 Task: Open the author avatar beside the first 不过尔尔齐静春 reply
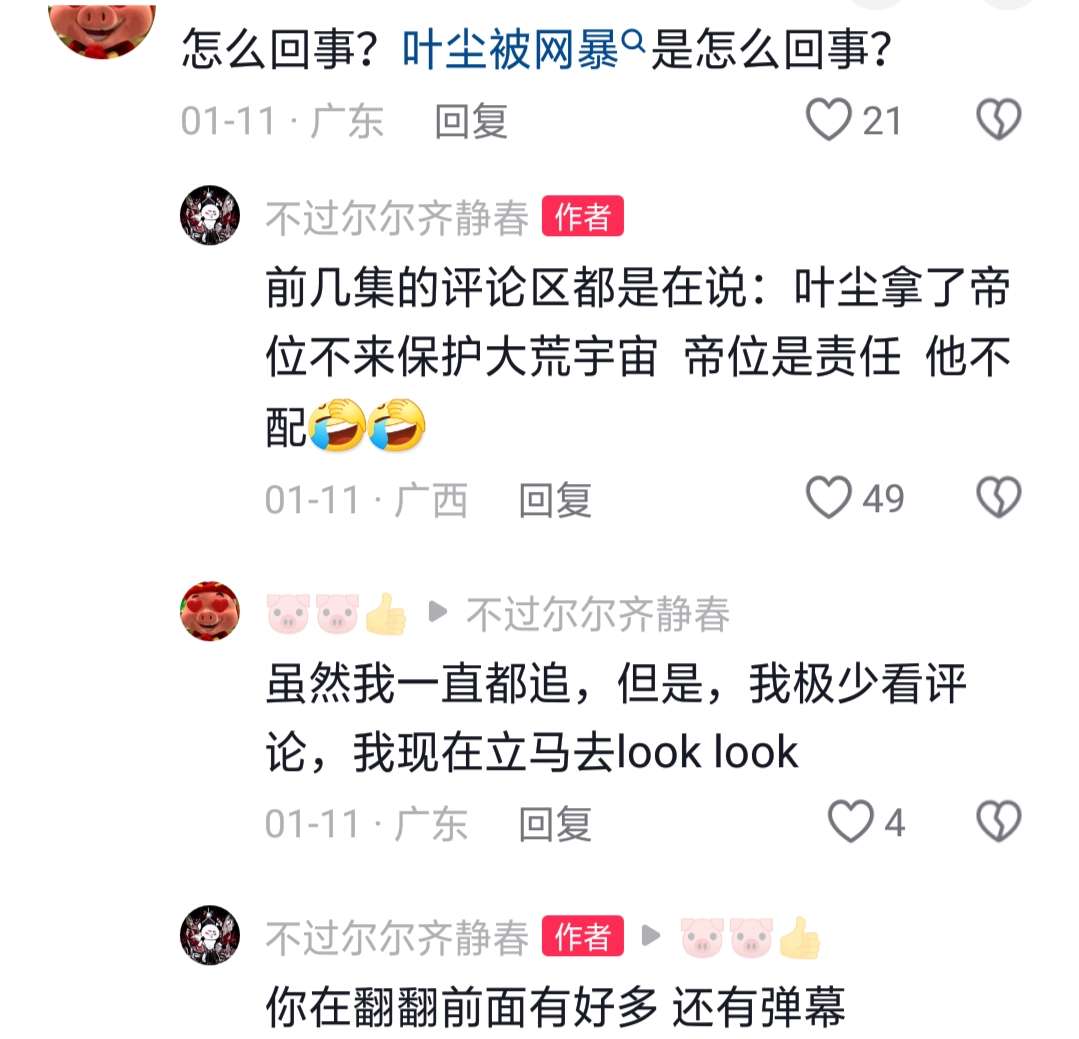(210, 215)
